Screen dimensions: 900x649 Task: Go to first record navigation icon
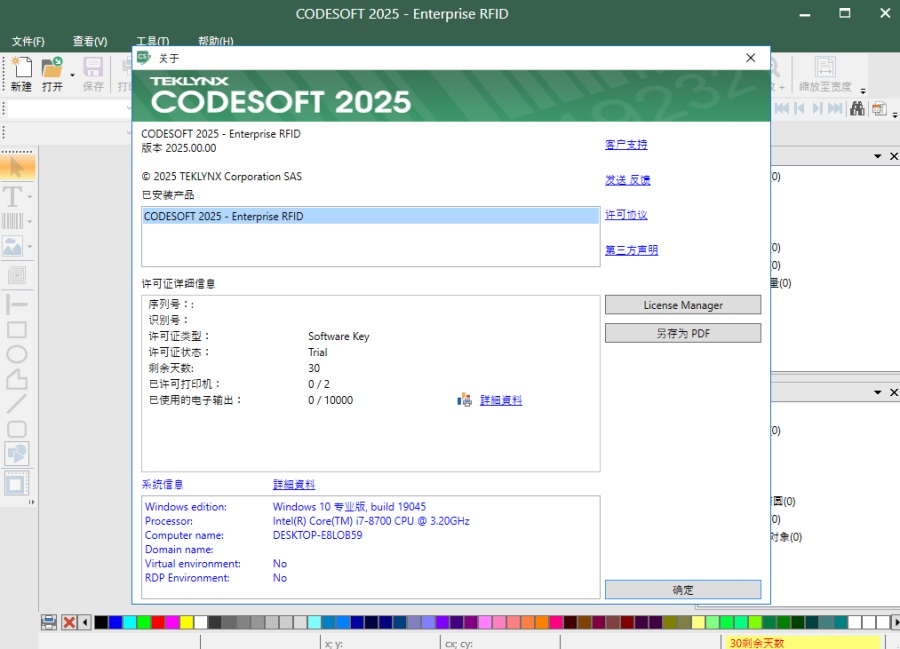click(782, 108)
